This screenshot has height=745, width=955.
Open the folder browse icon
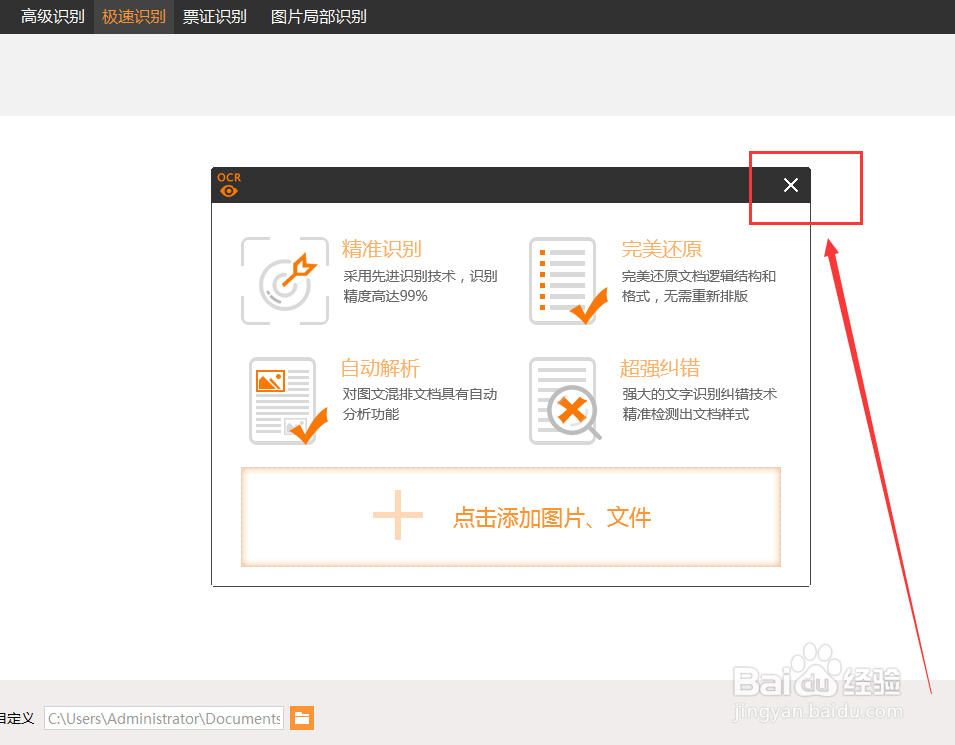click(302, 718)
